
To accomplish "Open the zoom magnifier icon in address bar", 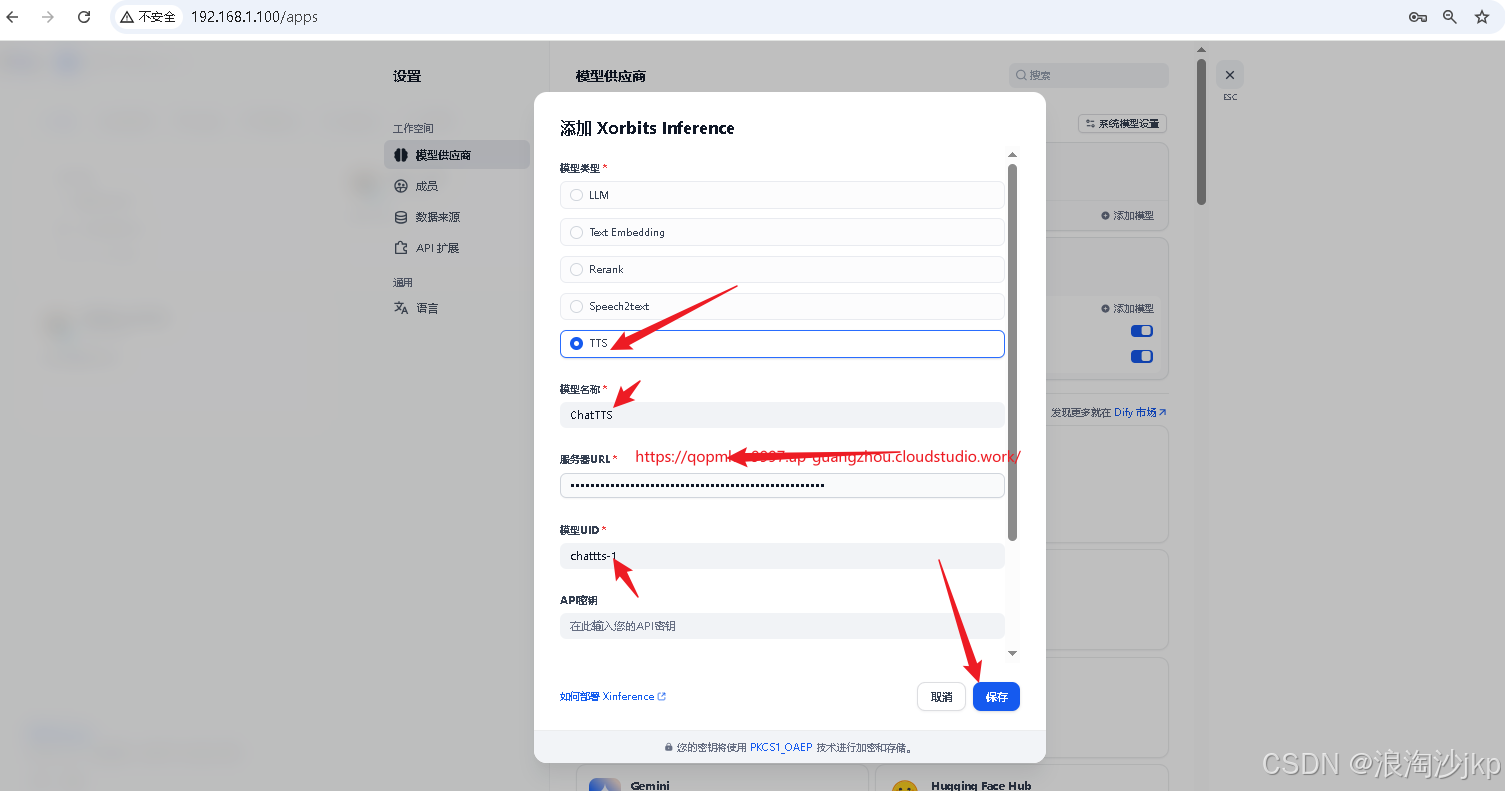I will (1450, 17).
